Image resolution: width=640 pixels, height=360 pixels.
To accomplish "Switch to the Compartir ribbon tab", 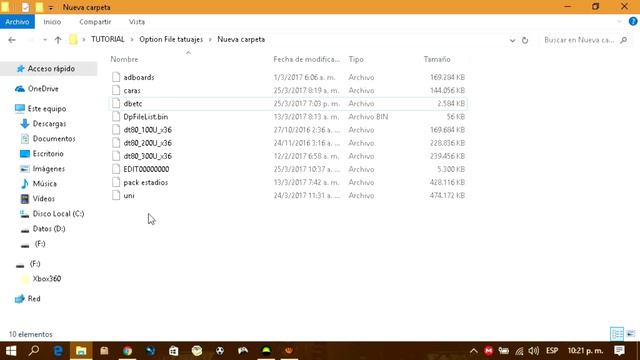I will [x=95, y=22].
